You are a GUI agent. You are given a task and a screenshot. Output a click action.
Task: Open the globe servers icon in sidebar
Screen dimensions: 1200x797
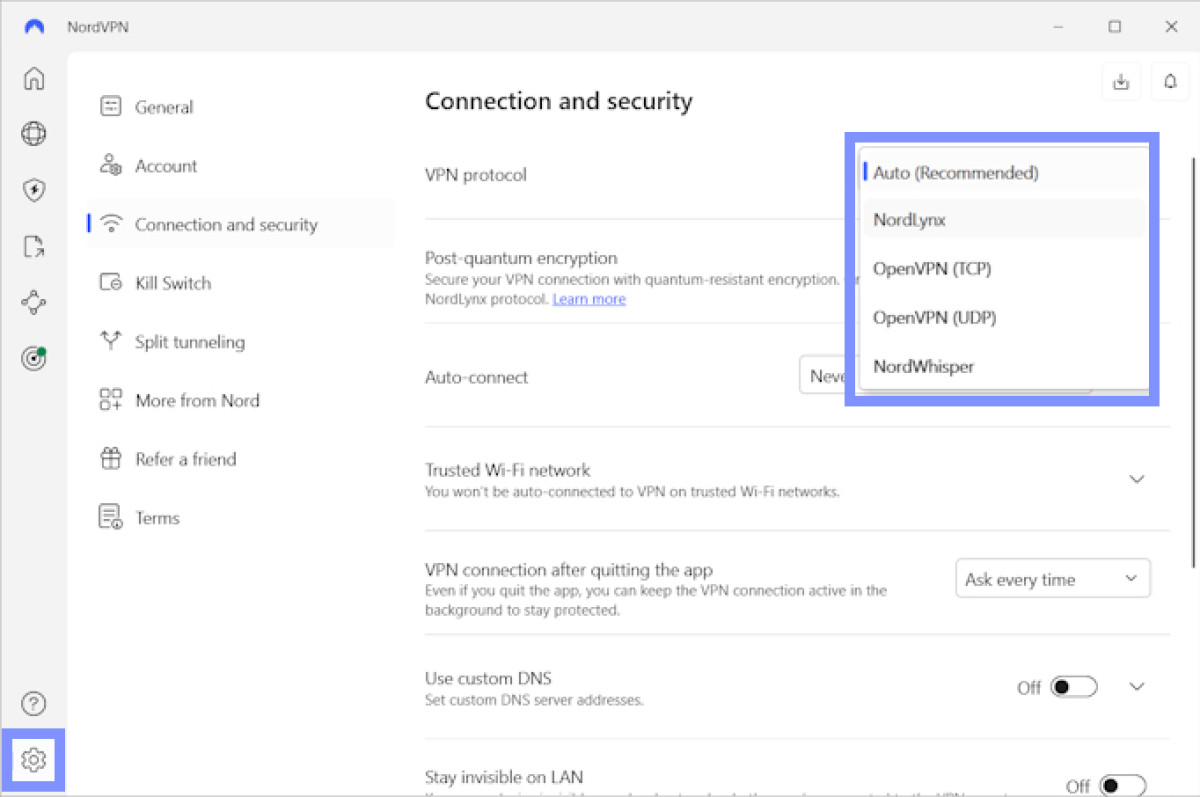click(x=34, y=133)
